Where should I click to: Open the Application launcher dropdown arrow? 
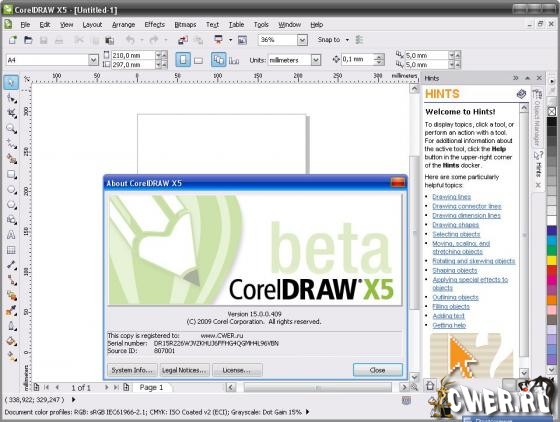(x=230, y=40)
